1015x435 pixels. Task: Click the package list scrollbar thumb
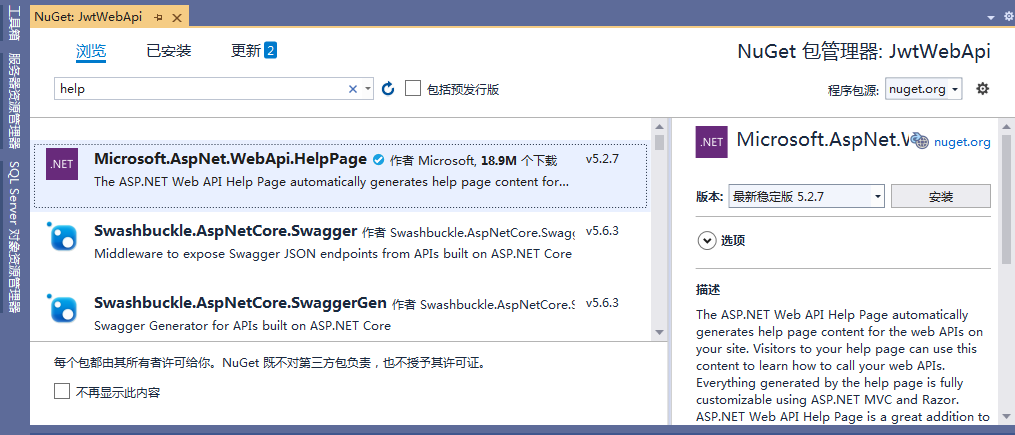(659, 142)
